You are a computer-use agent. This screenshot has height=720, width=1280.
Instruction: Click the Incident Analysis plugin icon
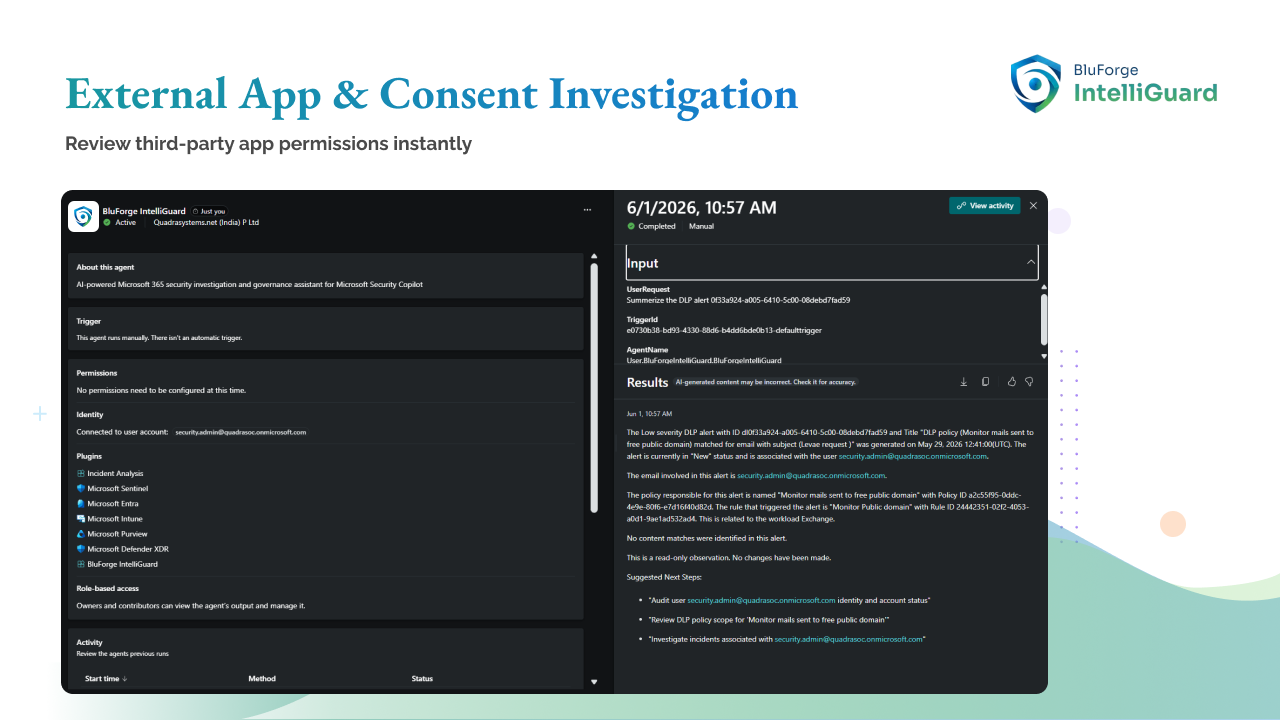click(x=81, y=473)
